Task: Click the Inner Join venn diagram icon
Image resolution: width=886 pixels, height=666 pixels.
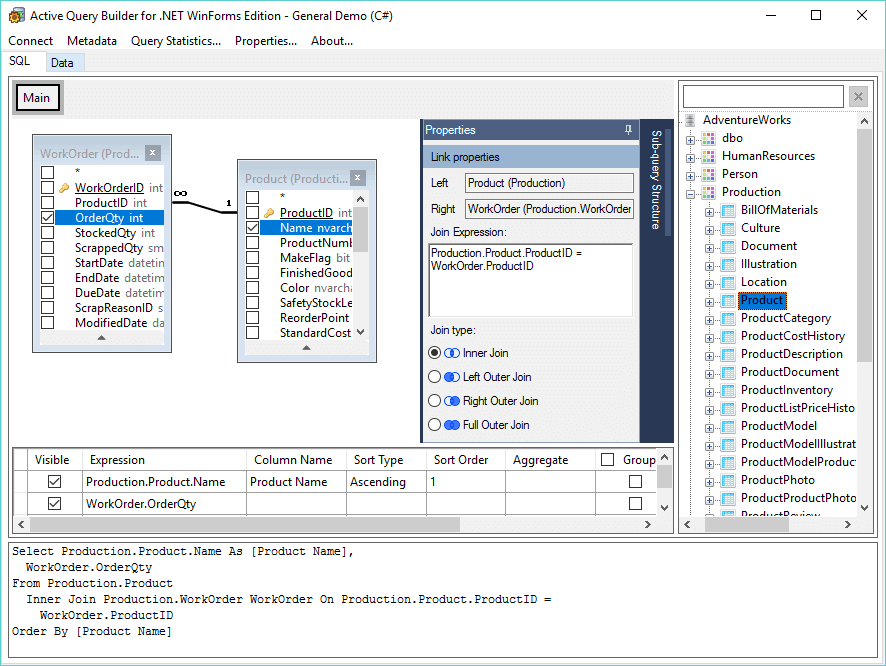Action: [x=451, y=353]
